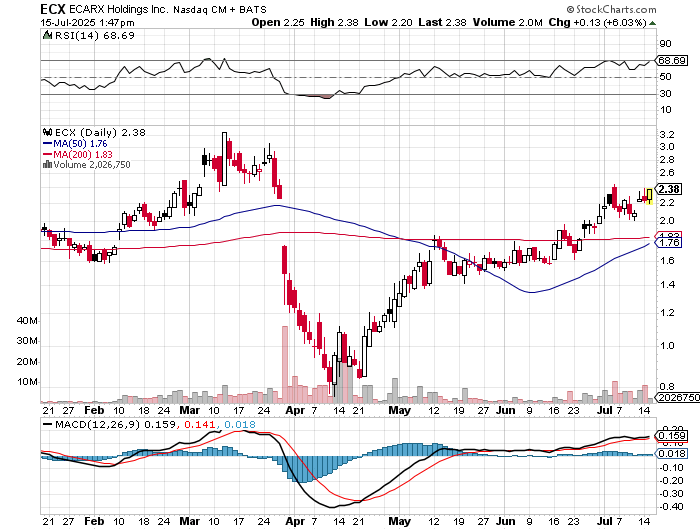Screen dimensions: 700x530
Task: Click the red 0.141 MACD signal value
Action: (200, 424)
